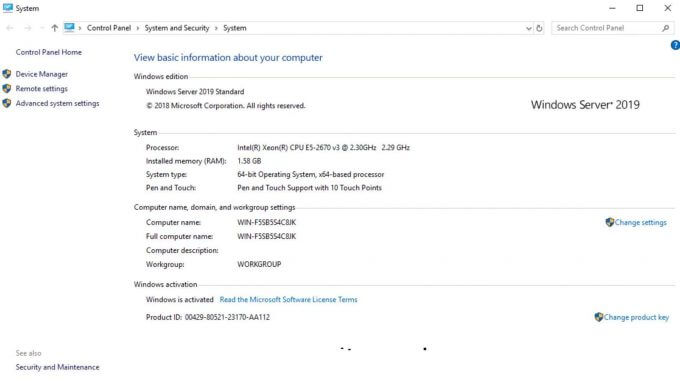Open Security and Maintenance link
The height and width of the screenshot is (383, 680).
point(57,367)
